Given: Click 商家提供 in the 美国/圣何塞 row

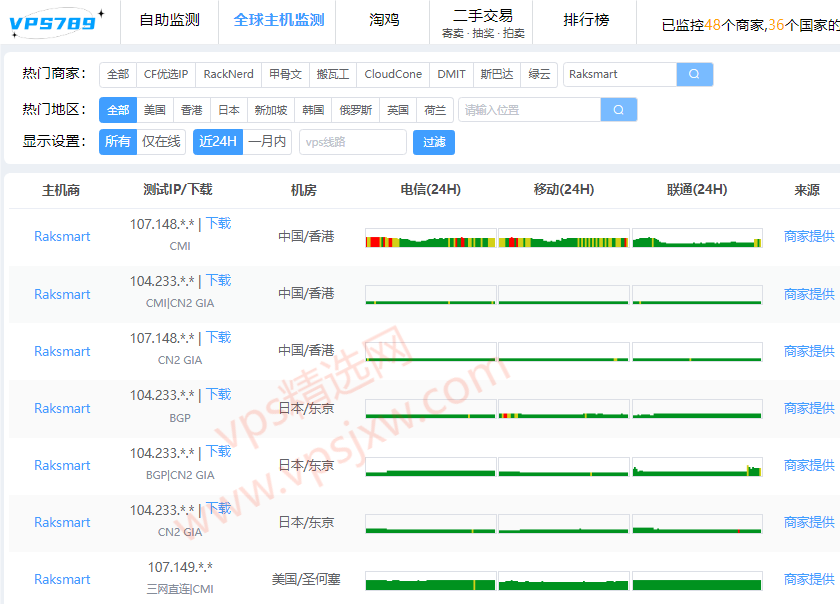Looking at the screenshot, I should click(809, 579).
